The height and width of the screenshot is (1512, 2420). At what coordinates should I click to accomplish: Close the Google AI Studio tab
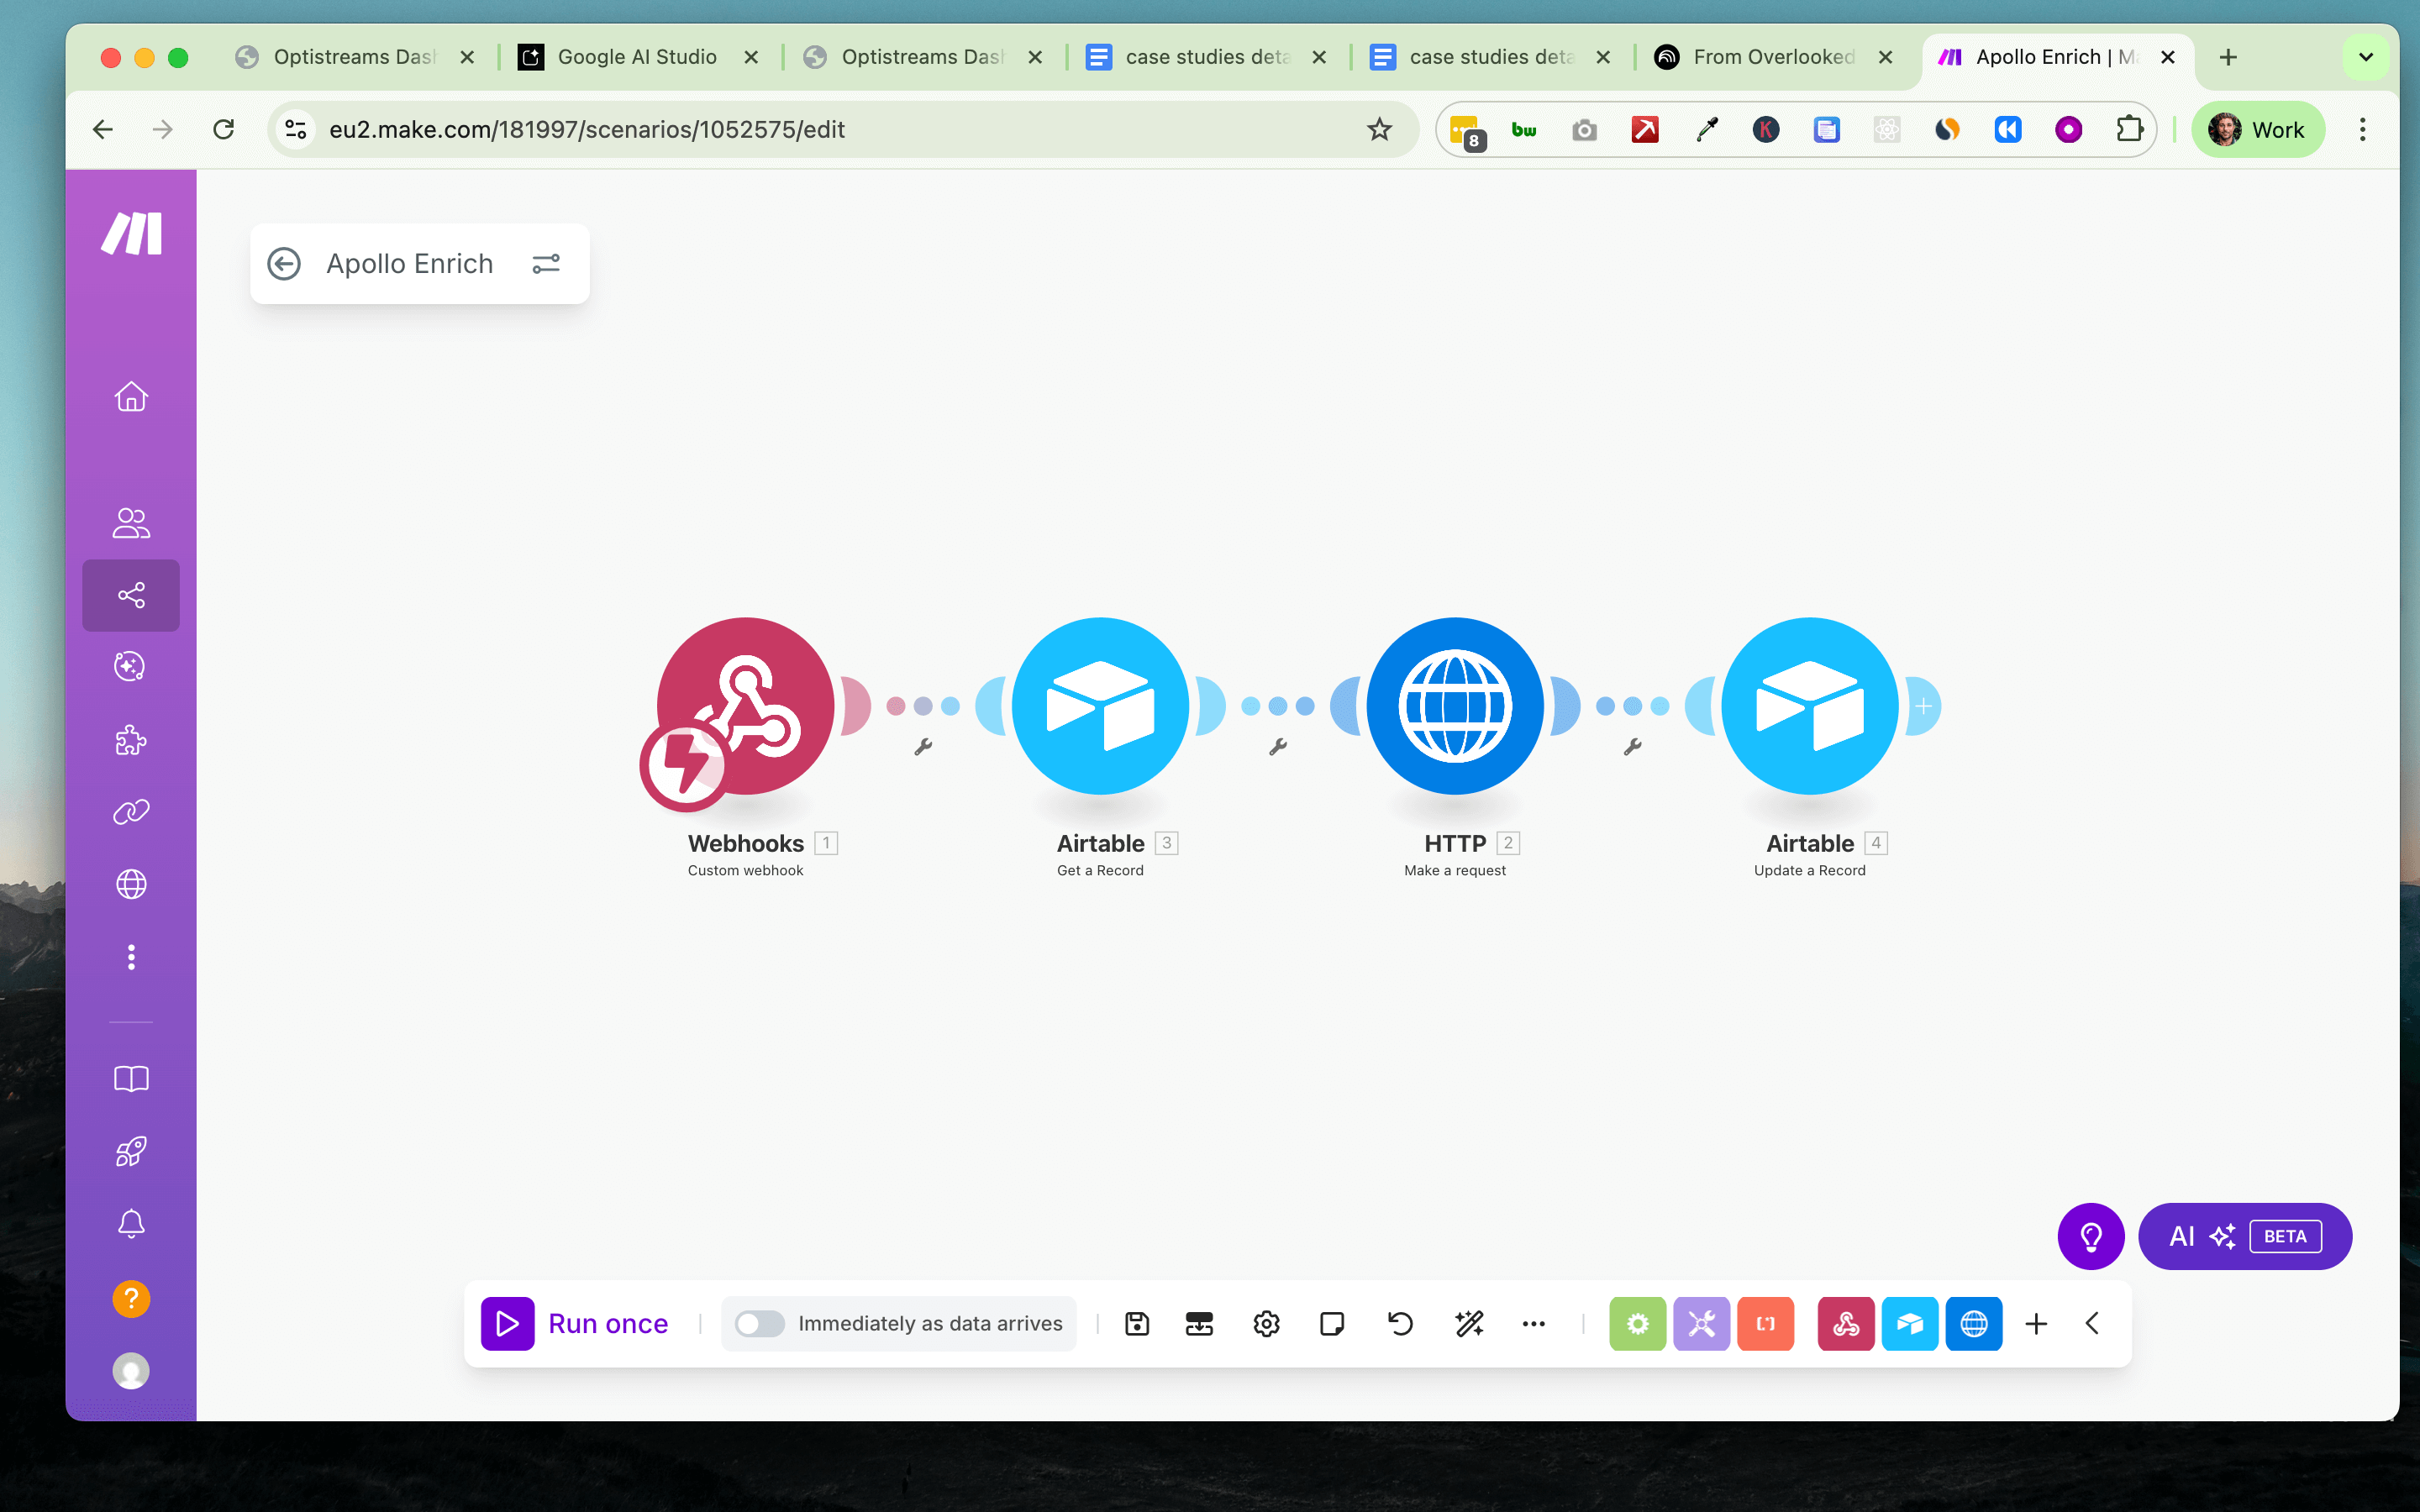(751, 57)
